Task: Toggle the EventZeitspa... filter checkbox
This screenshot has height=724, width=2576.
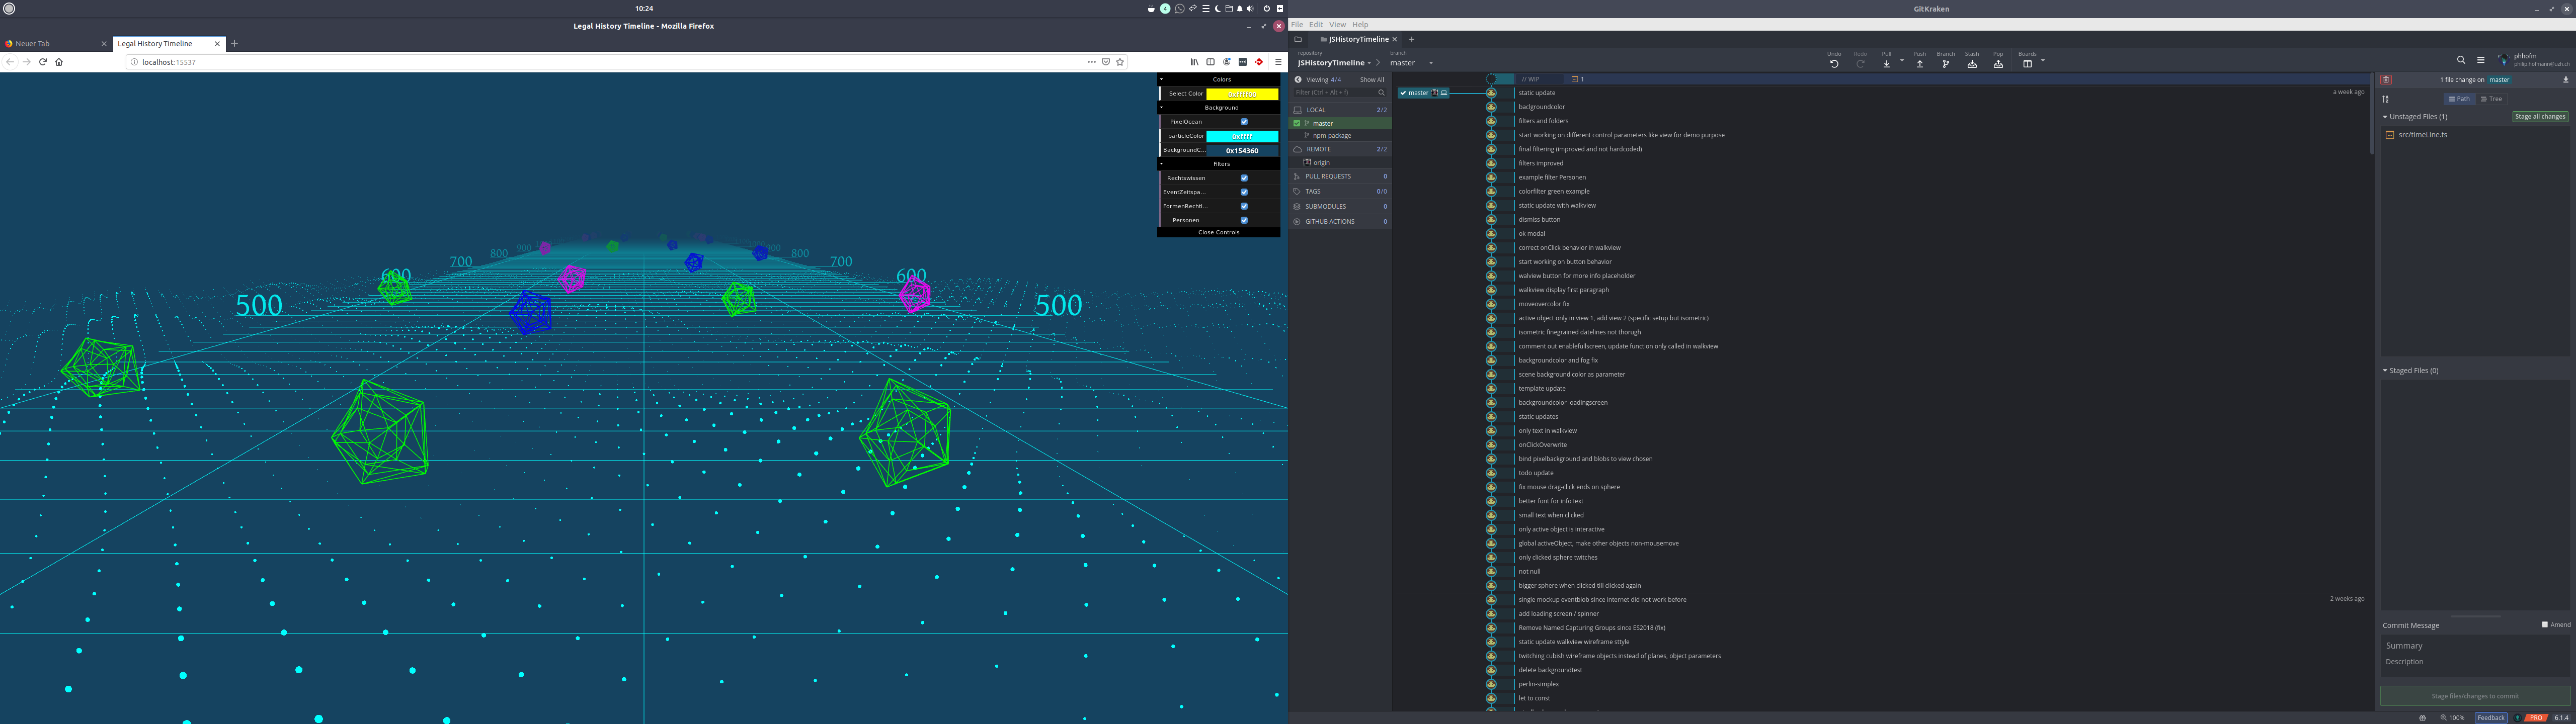Action: point(1244,192)
